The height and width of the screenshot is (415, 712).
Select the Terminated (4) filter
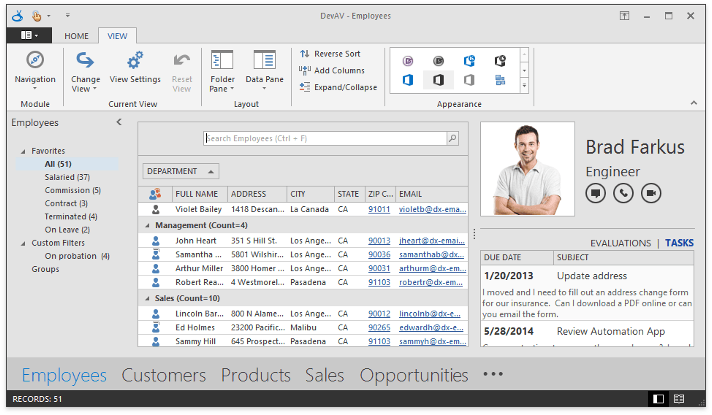(x=71, y=217)
